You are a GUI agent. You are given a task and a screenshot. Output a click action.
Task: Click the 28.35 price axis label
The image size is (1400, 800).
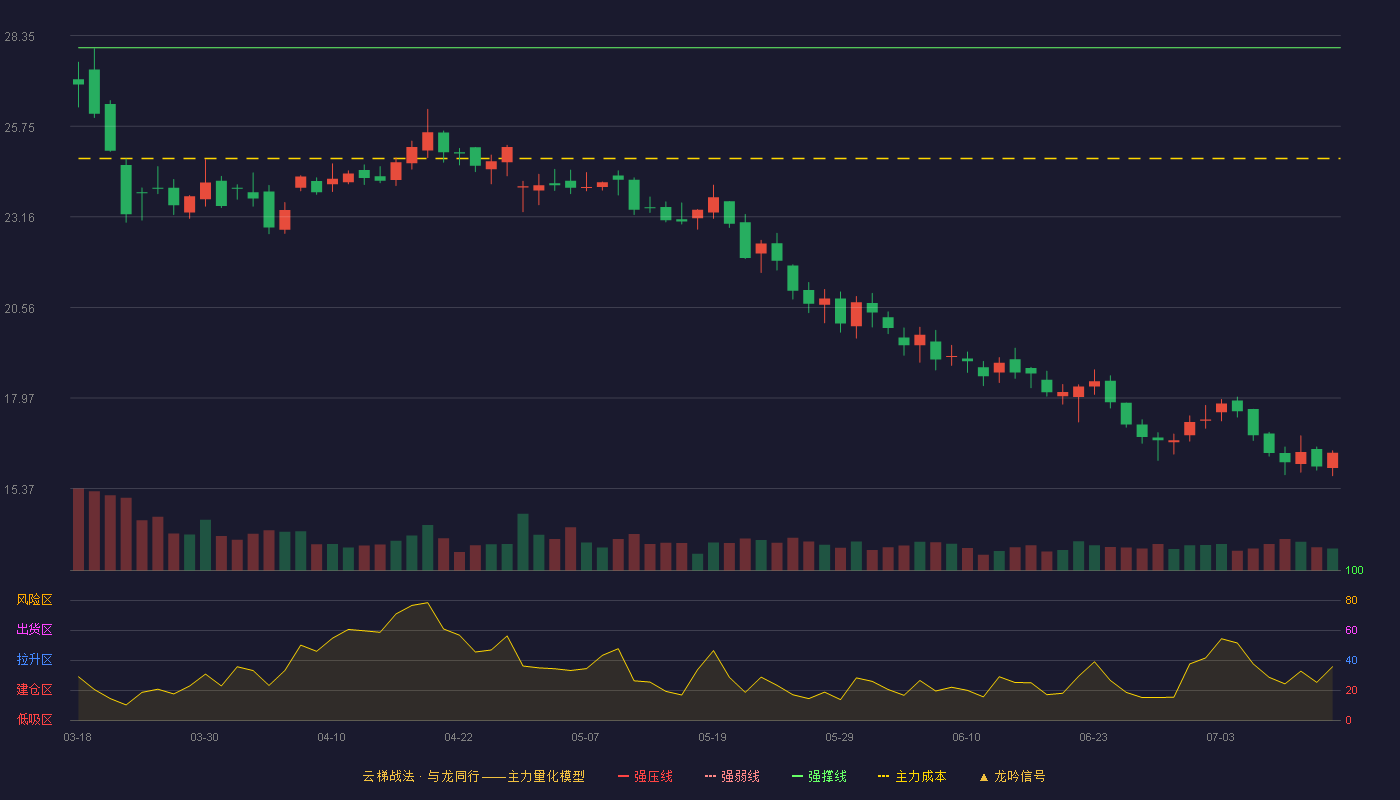click(x=20, y=37)
